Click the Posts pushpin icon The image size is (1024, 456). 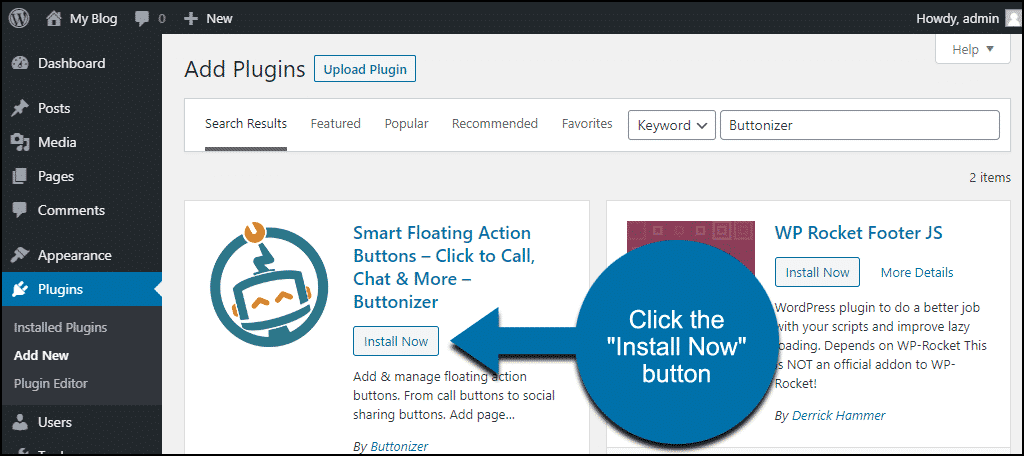coord(20,108)
